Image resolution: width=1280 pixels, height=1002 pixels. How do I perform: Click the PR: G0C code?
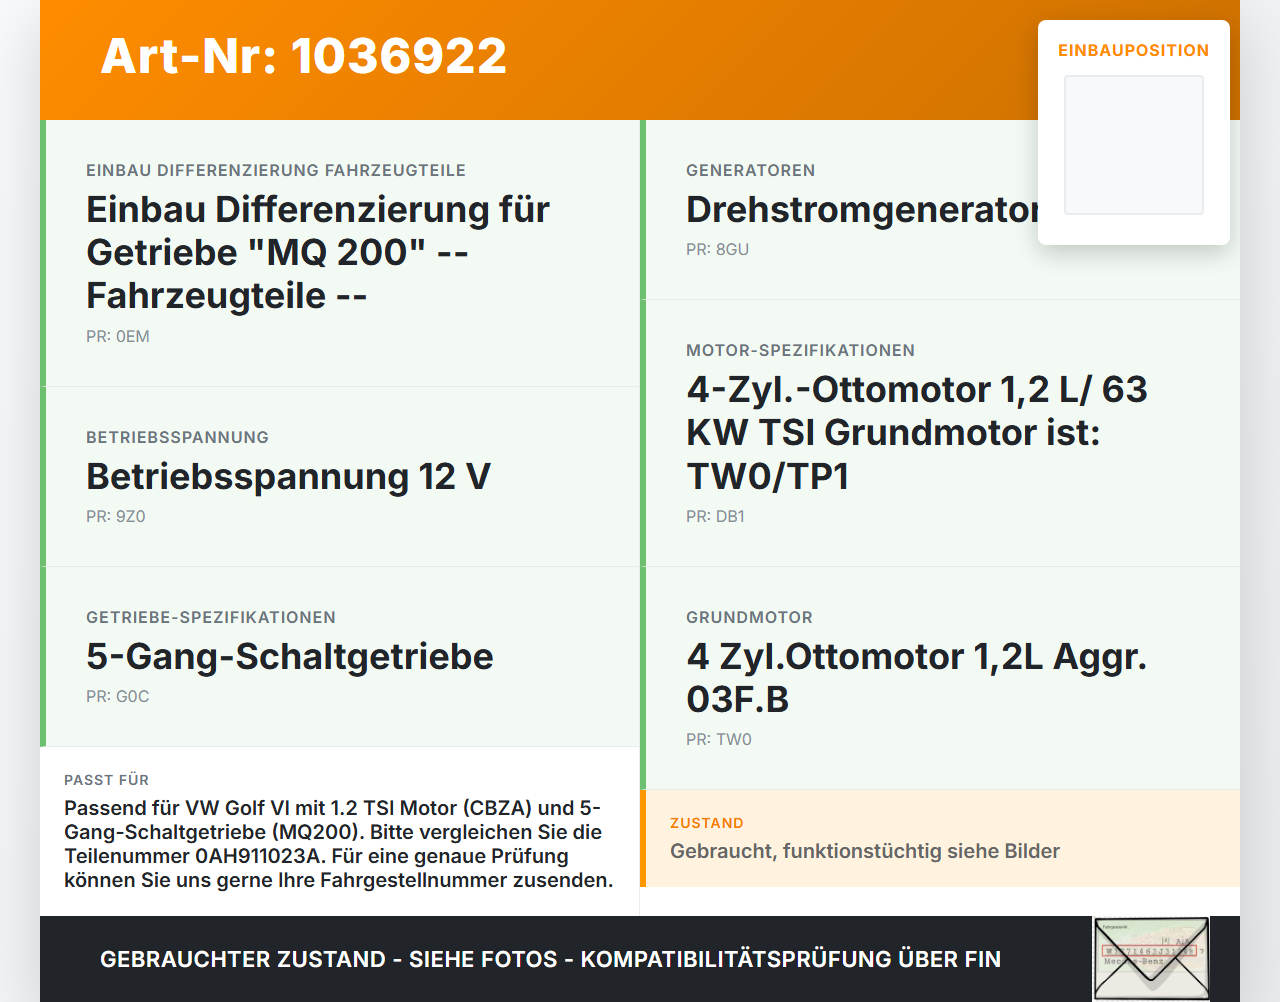point(118,697)
